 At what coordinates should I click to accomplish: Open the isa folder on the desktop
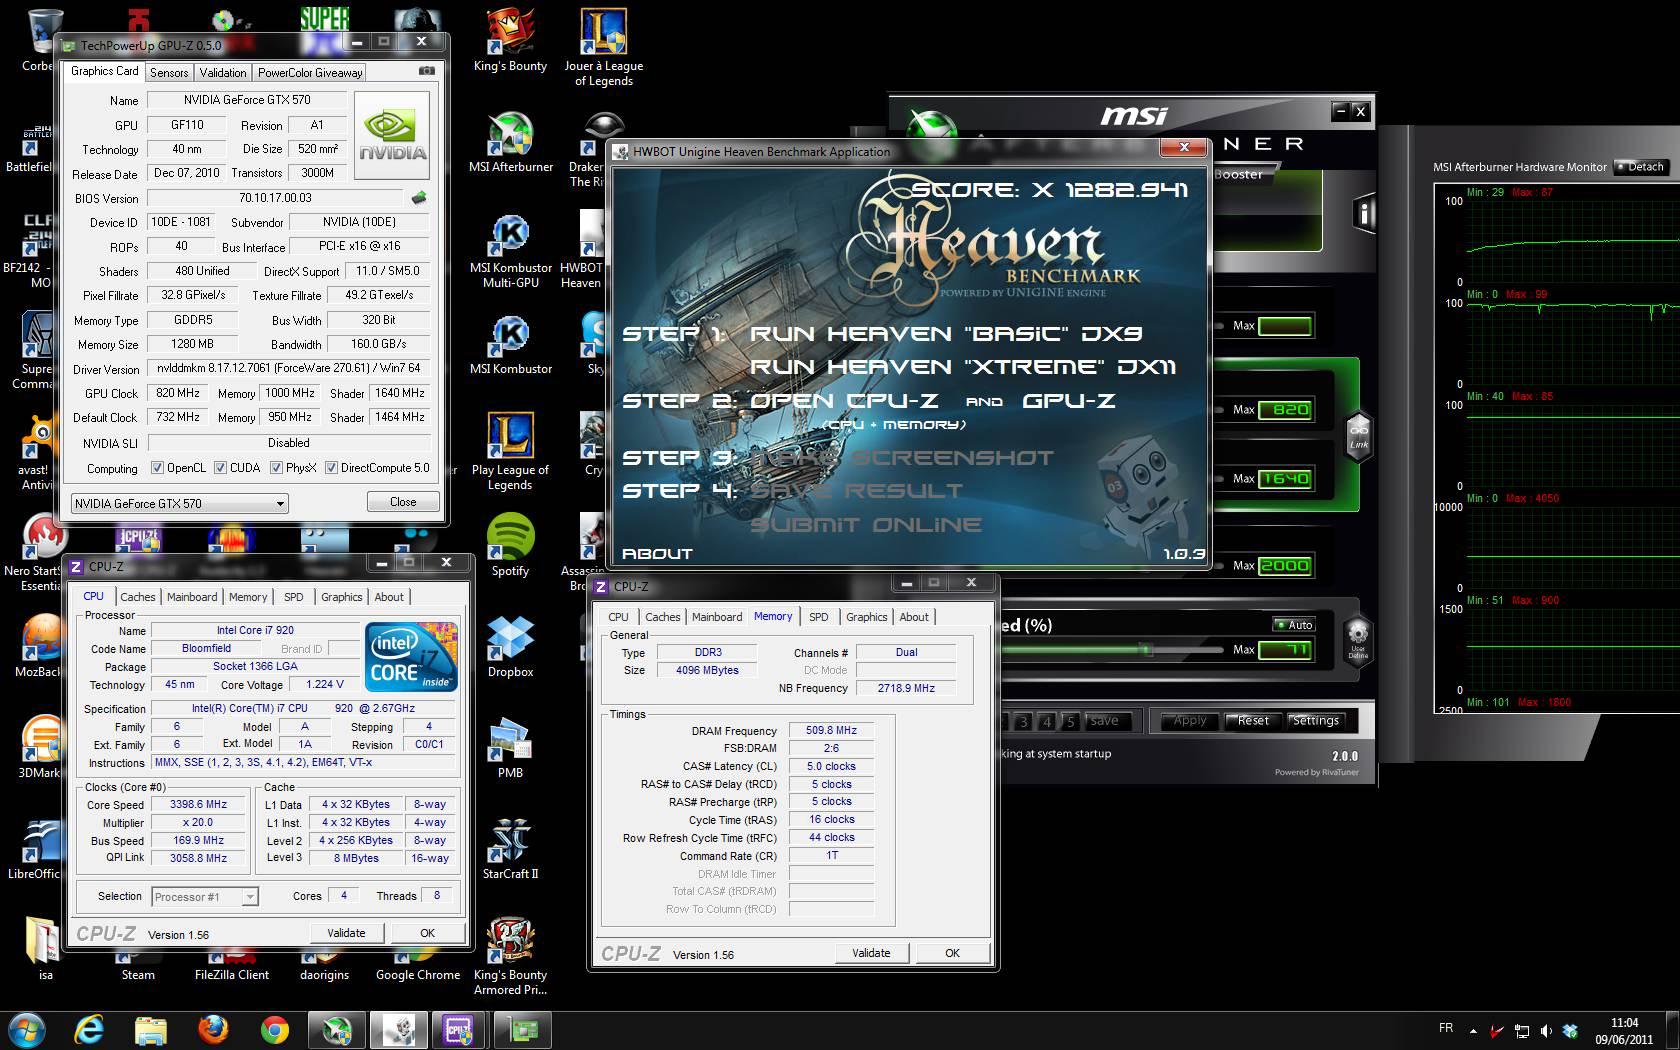pos(45,949)
